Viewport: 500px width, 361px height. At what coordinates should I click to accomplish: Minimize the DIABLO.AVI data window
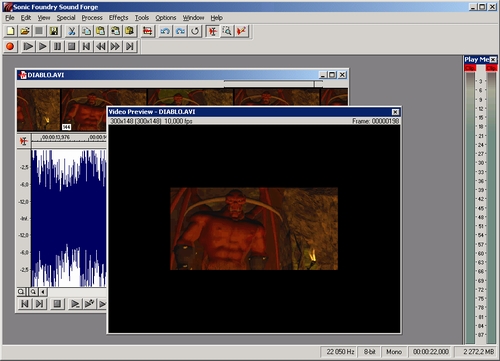(323, 75)
